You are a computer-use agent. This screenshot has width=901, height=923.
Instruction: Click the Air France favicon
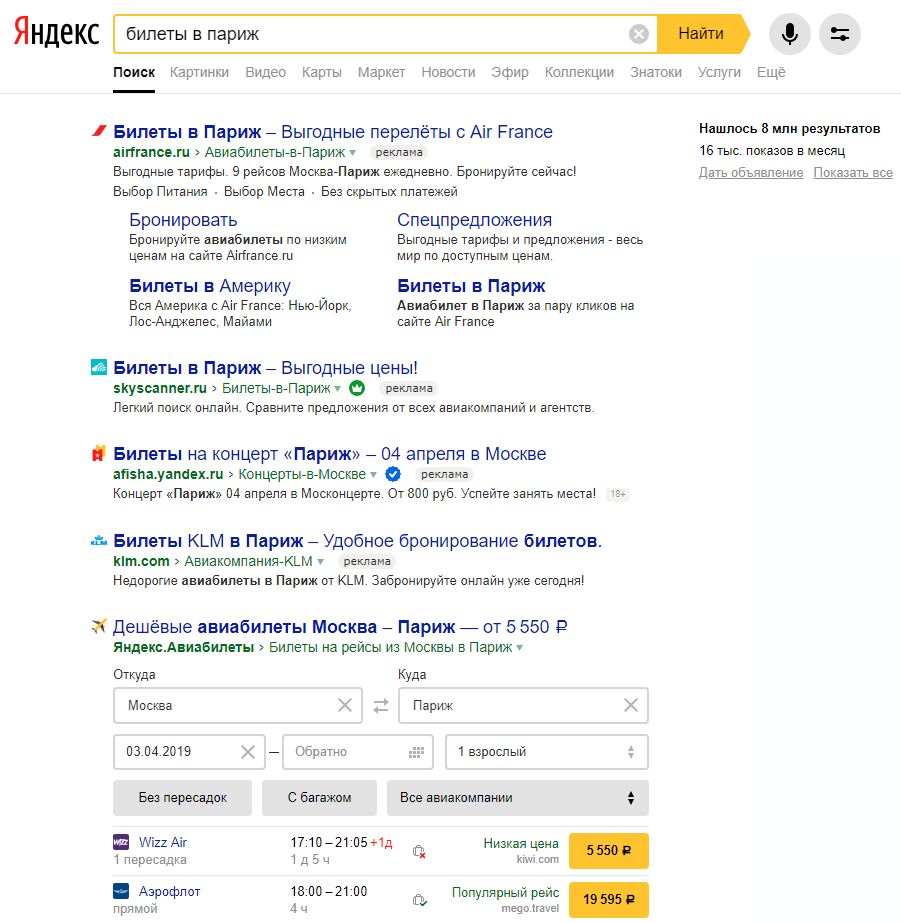coord(99,131)
